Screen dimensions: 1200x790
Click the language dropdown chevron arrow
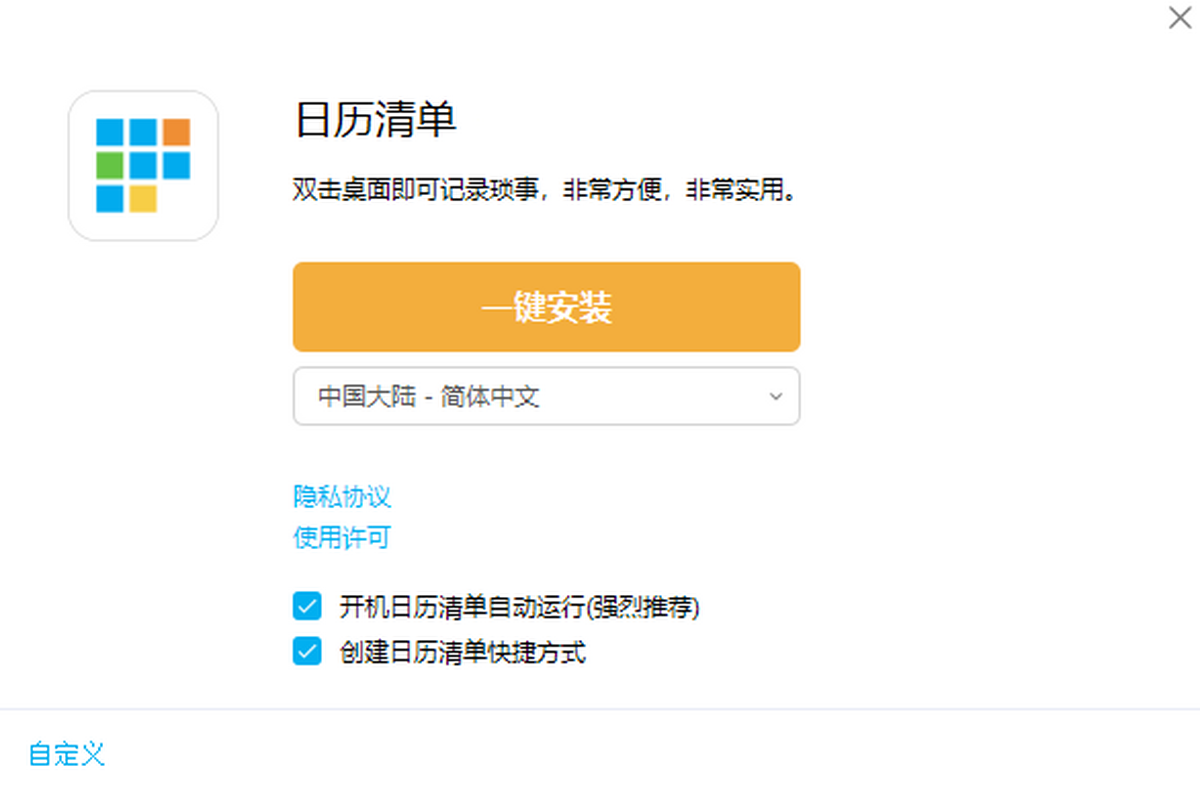[775, 397]
